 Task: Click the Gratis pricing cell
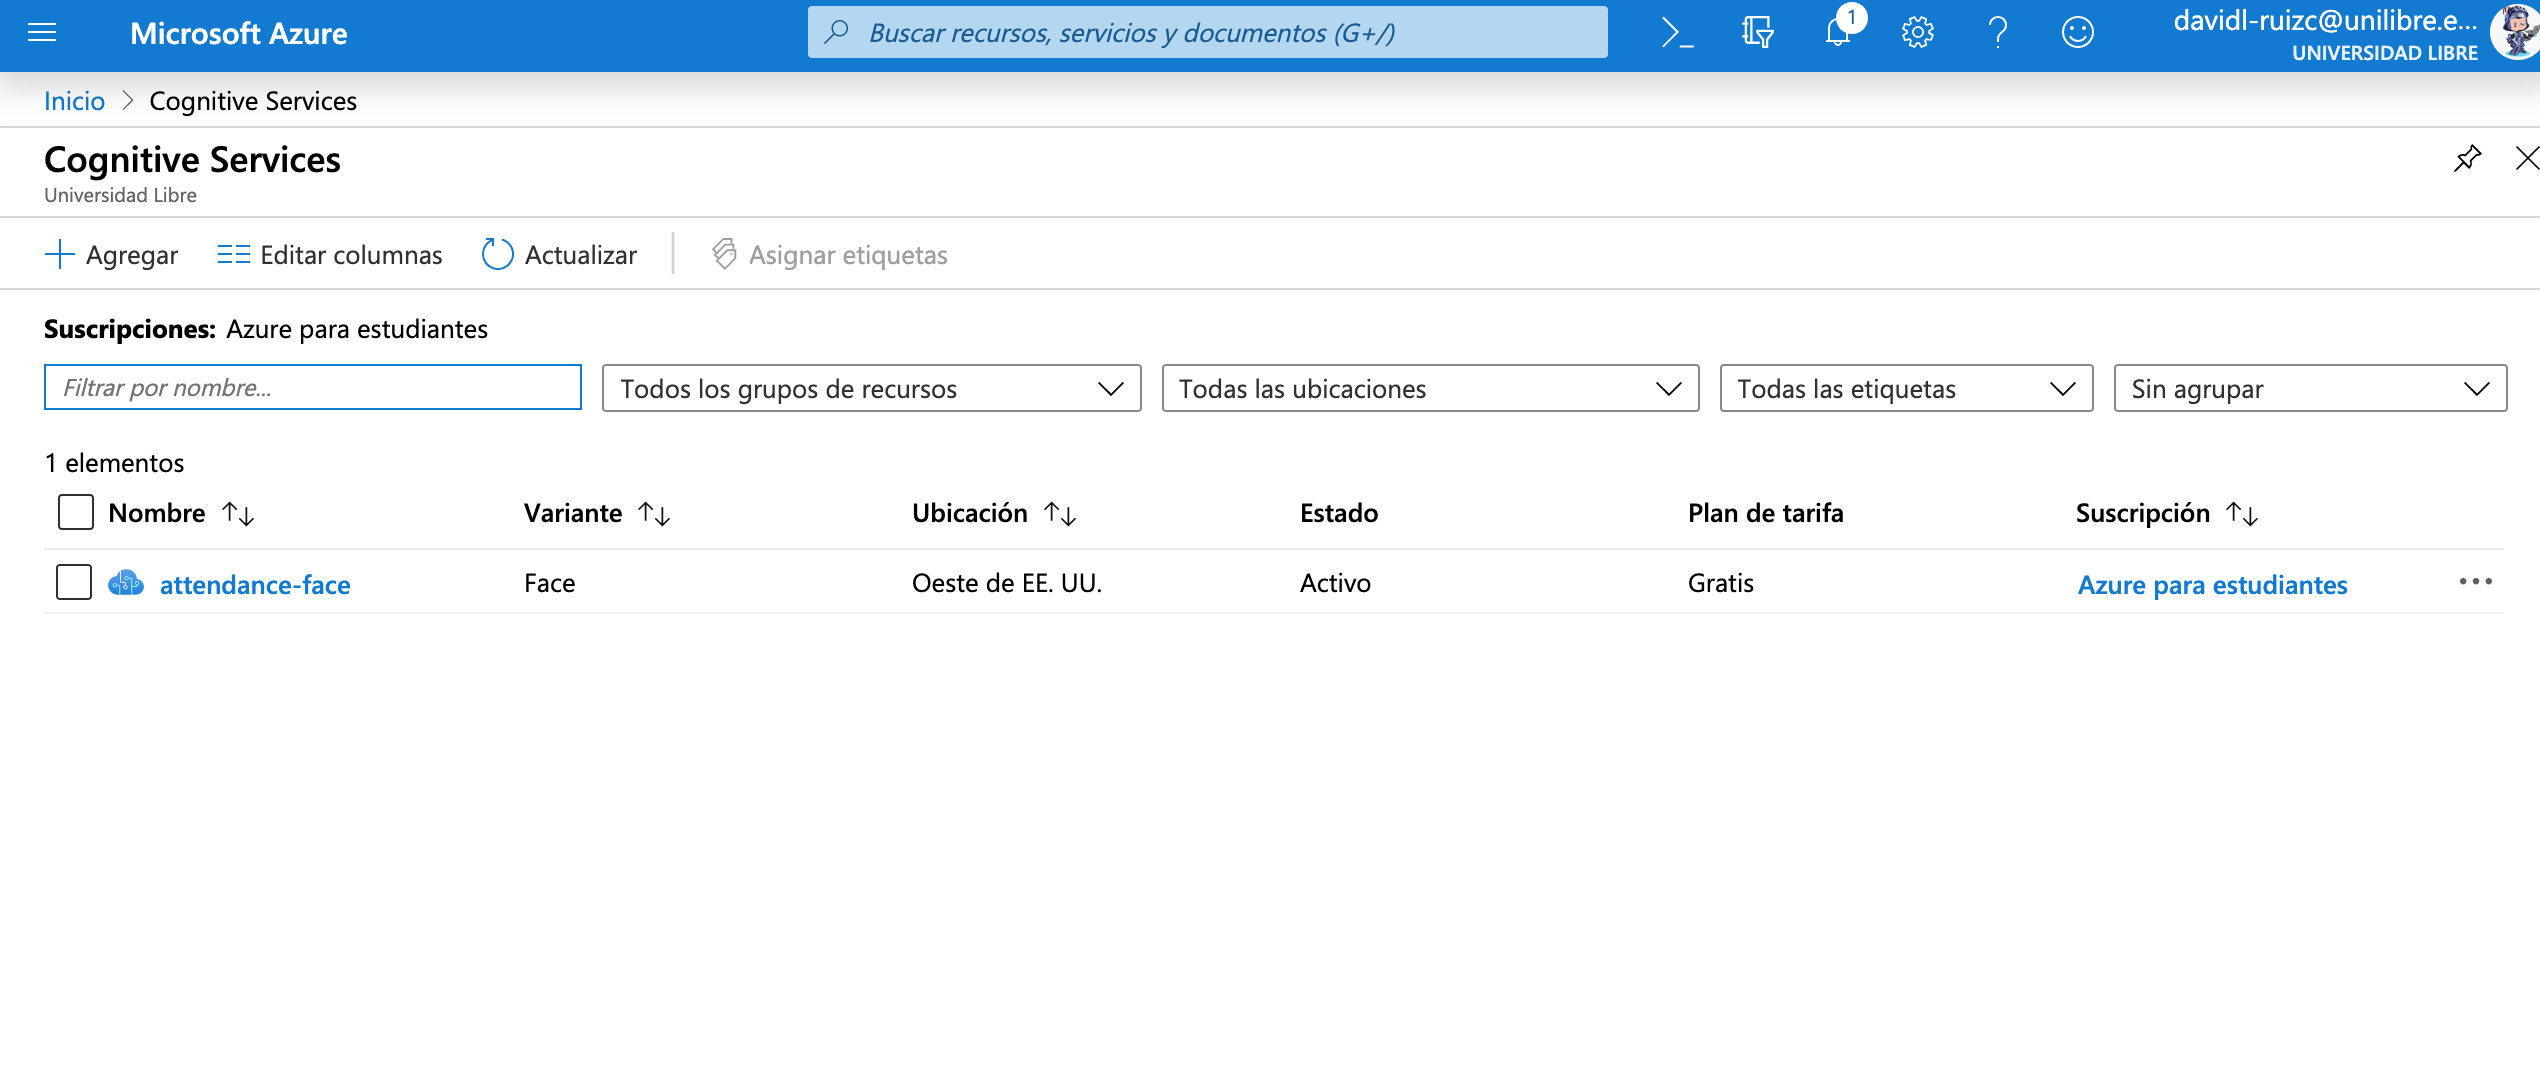coord(1720,583)
